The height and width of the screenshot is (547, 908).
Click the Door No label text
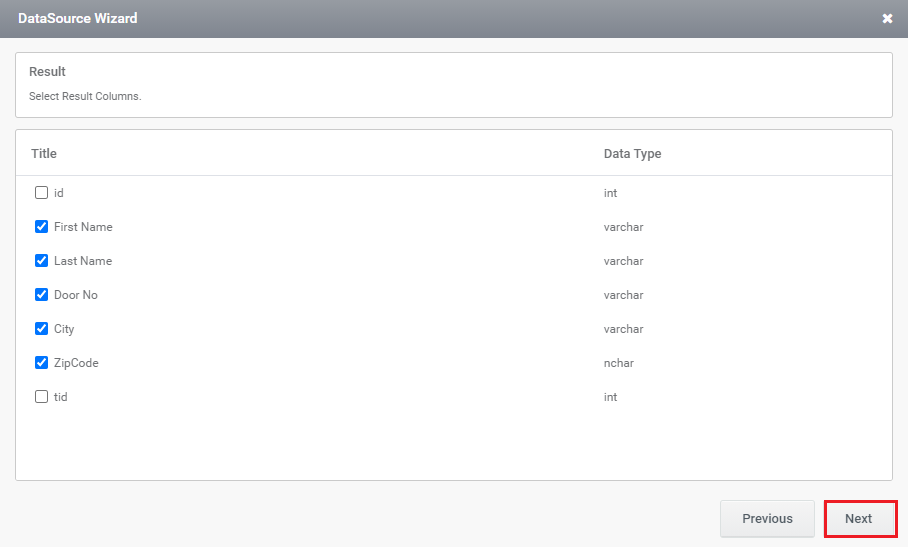76,295
